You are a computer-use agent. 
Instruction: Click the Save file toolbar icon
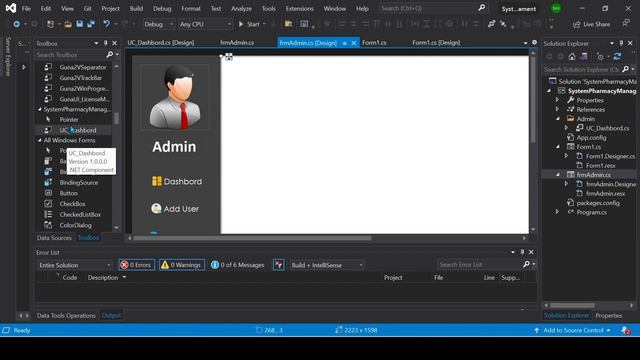point(80,24)
